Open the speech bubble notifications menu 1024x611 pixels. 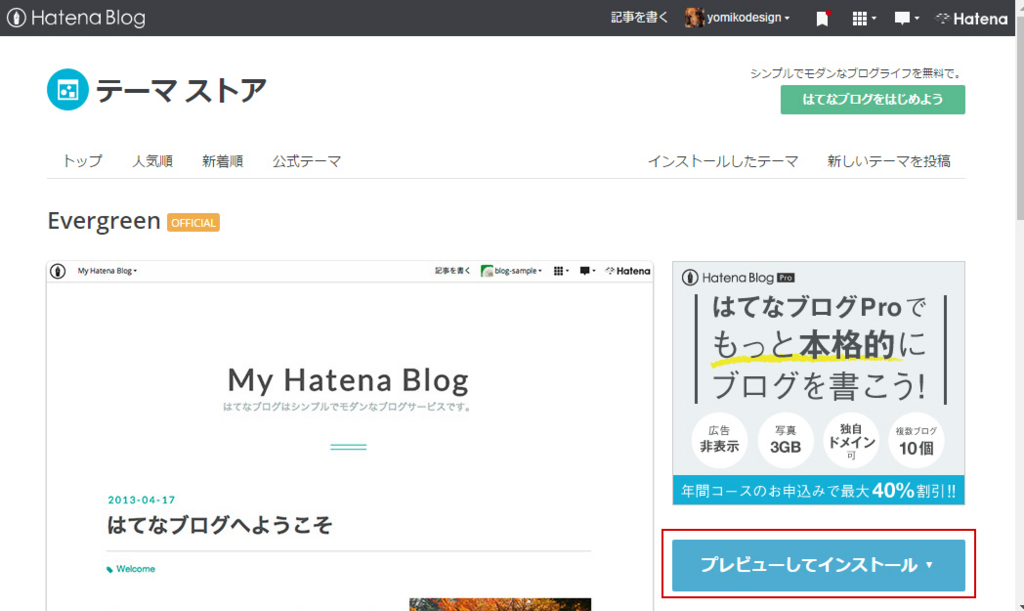point(906,18)
